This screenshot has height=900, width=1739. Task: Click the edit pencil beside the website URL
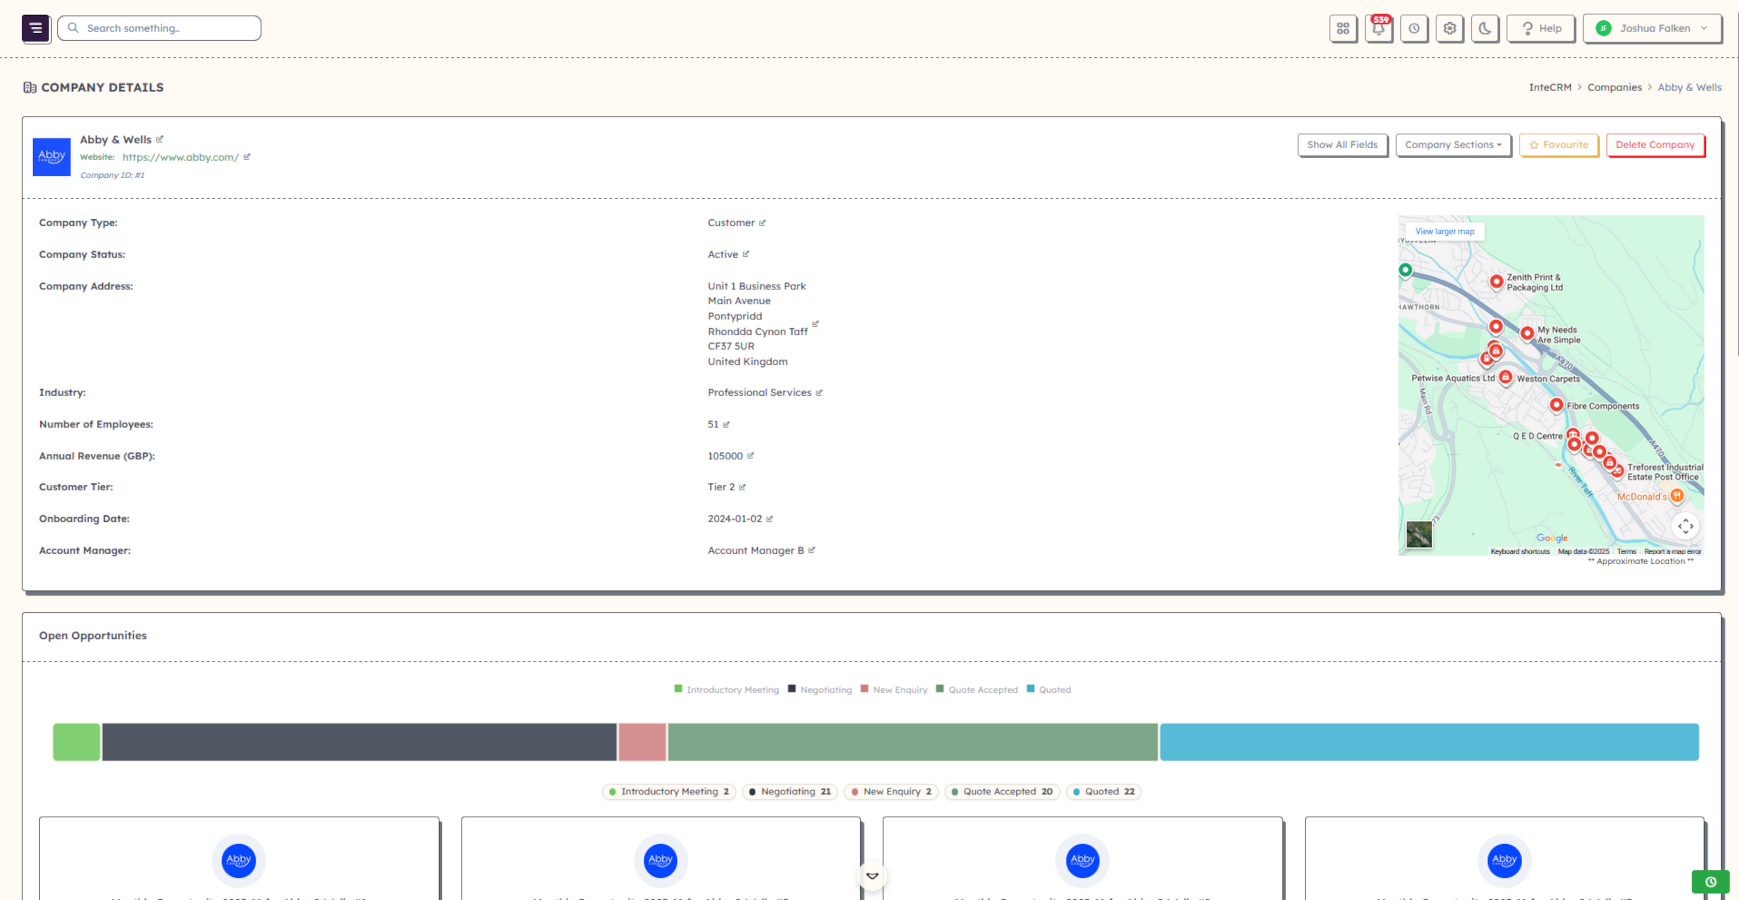[246, 157]
